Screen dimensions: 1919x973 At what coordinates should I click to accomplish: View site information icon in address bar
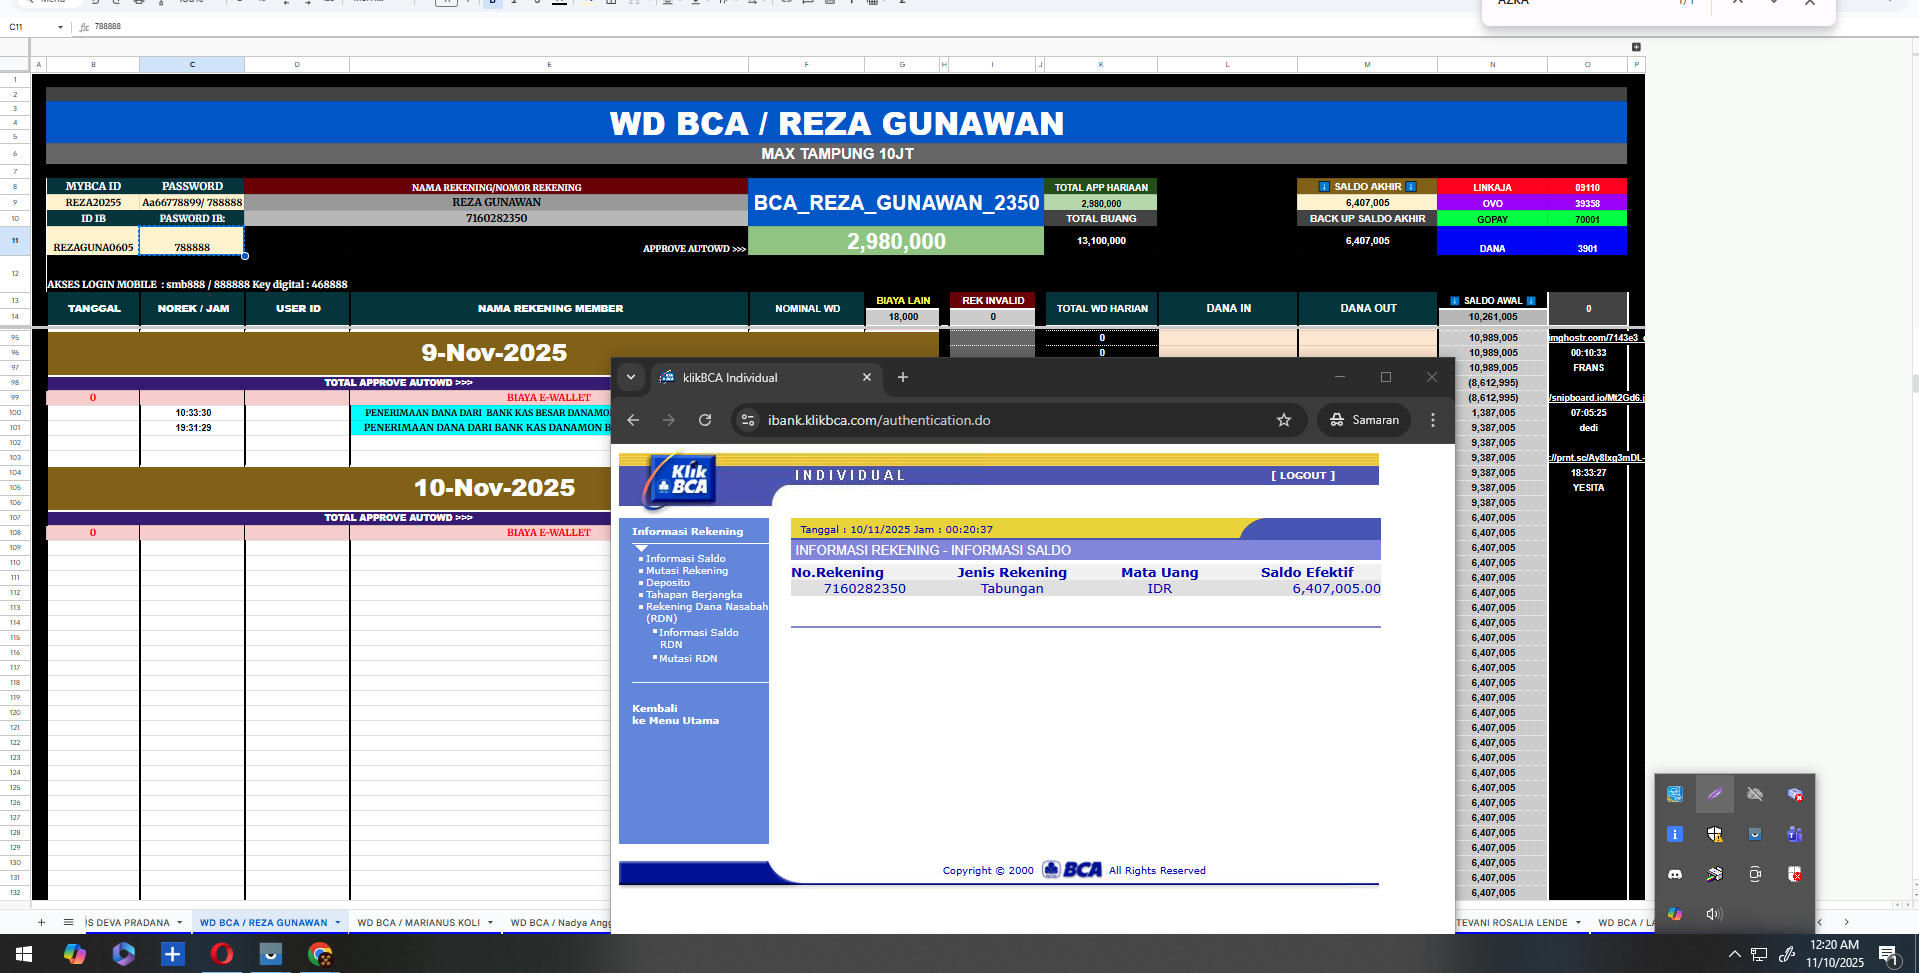point(748,420)
